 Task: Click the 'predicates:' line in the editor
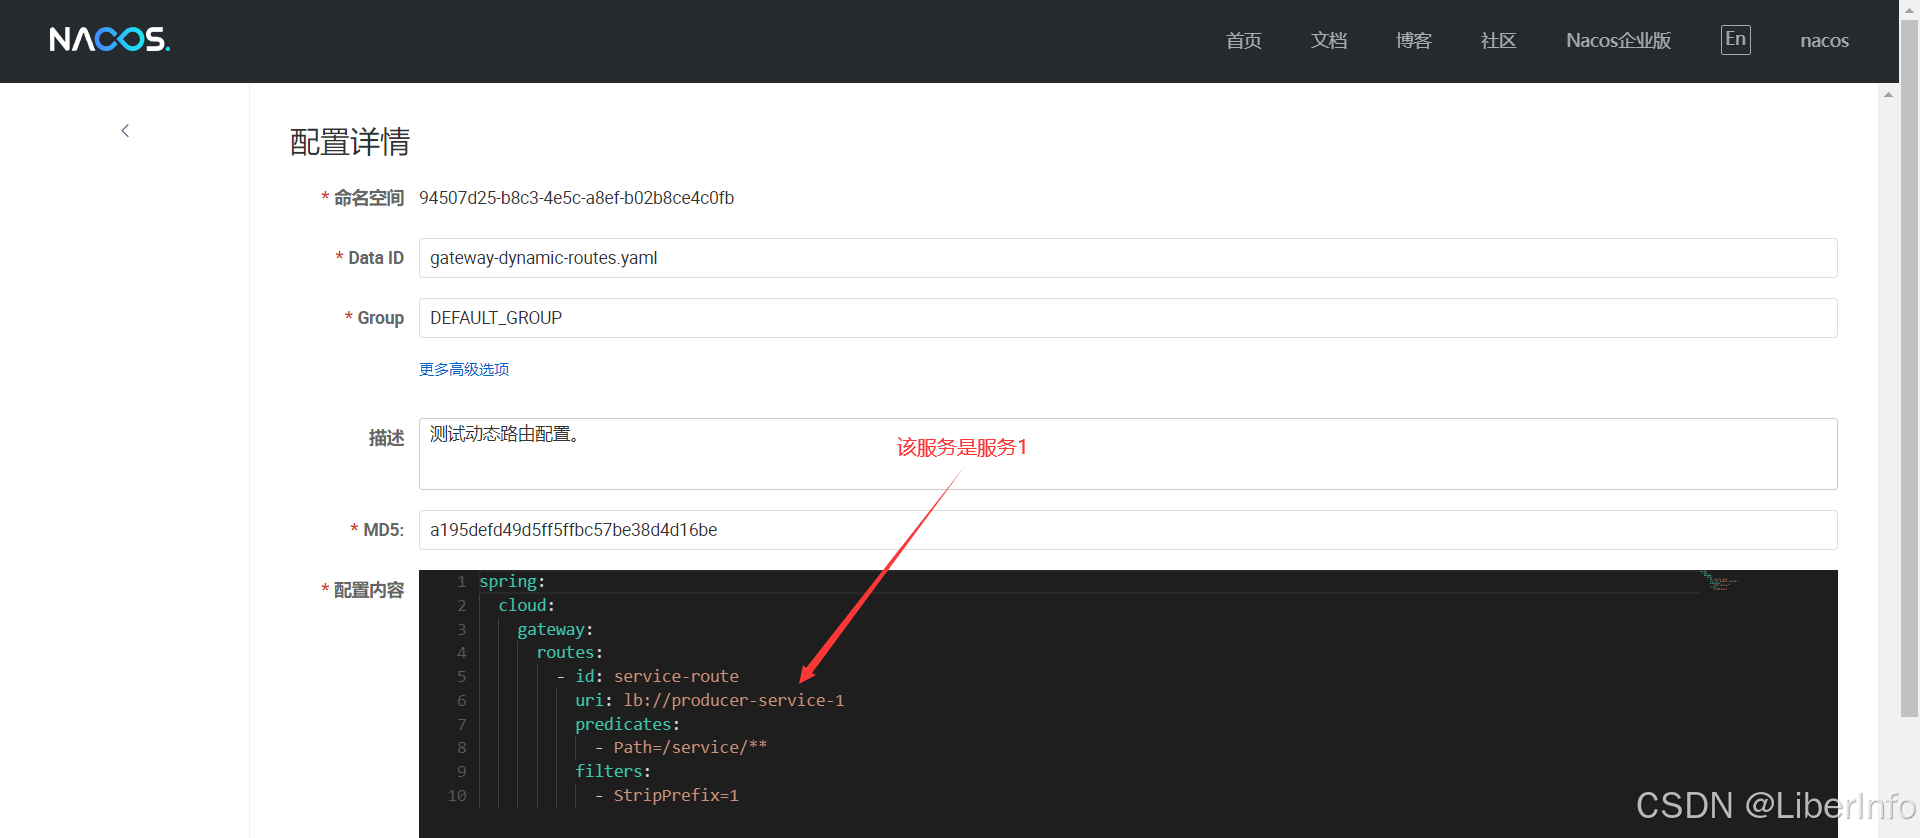tap(627, 724)
